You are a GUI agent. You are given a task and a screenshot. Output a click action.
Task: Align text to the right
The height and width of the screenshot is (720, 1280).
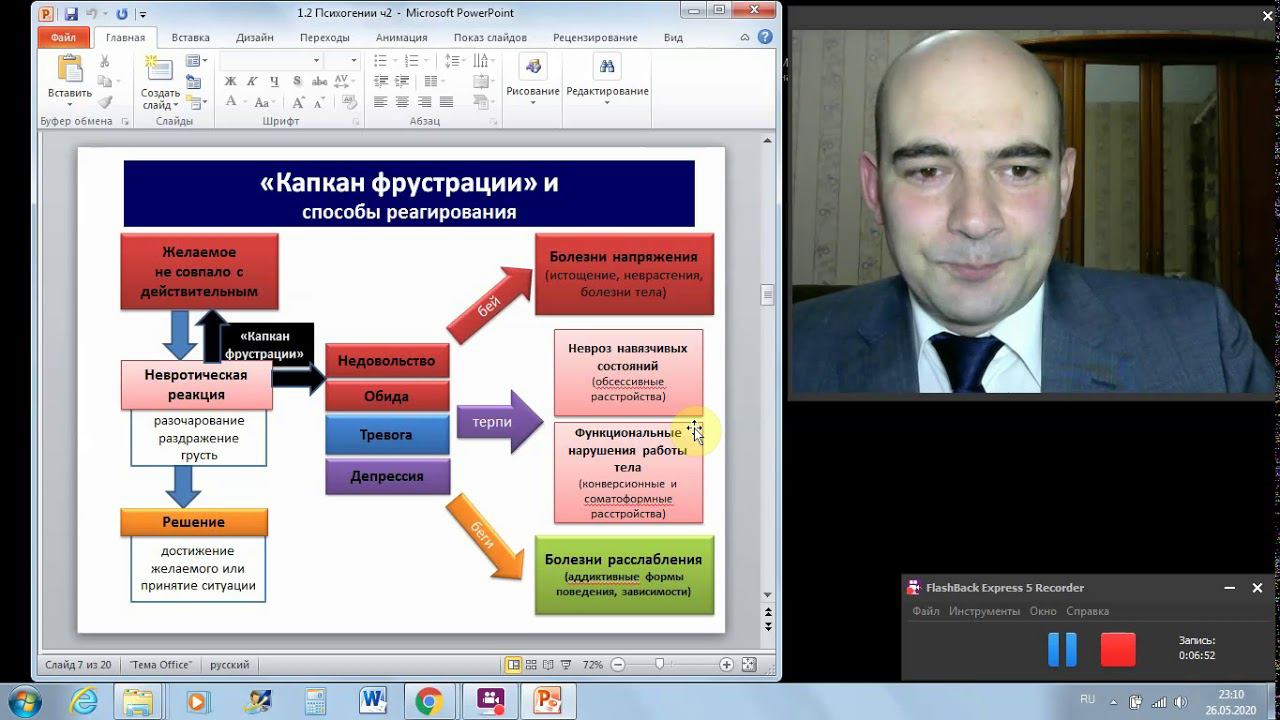(424, 102)
